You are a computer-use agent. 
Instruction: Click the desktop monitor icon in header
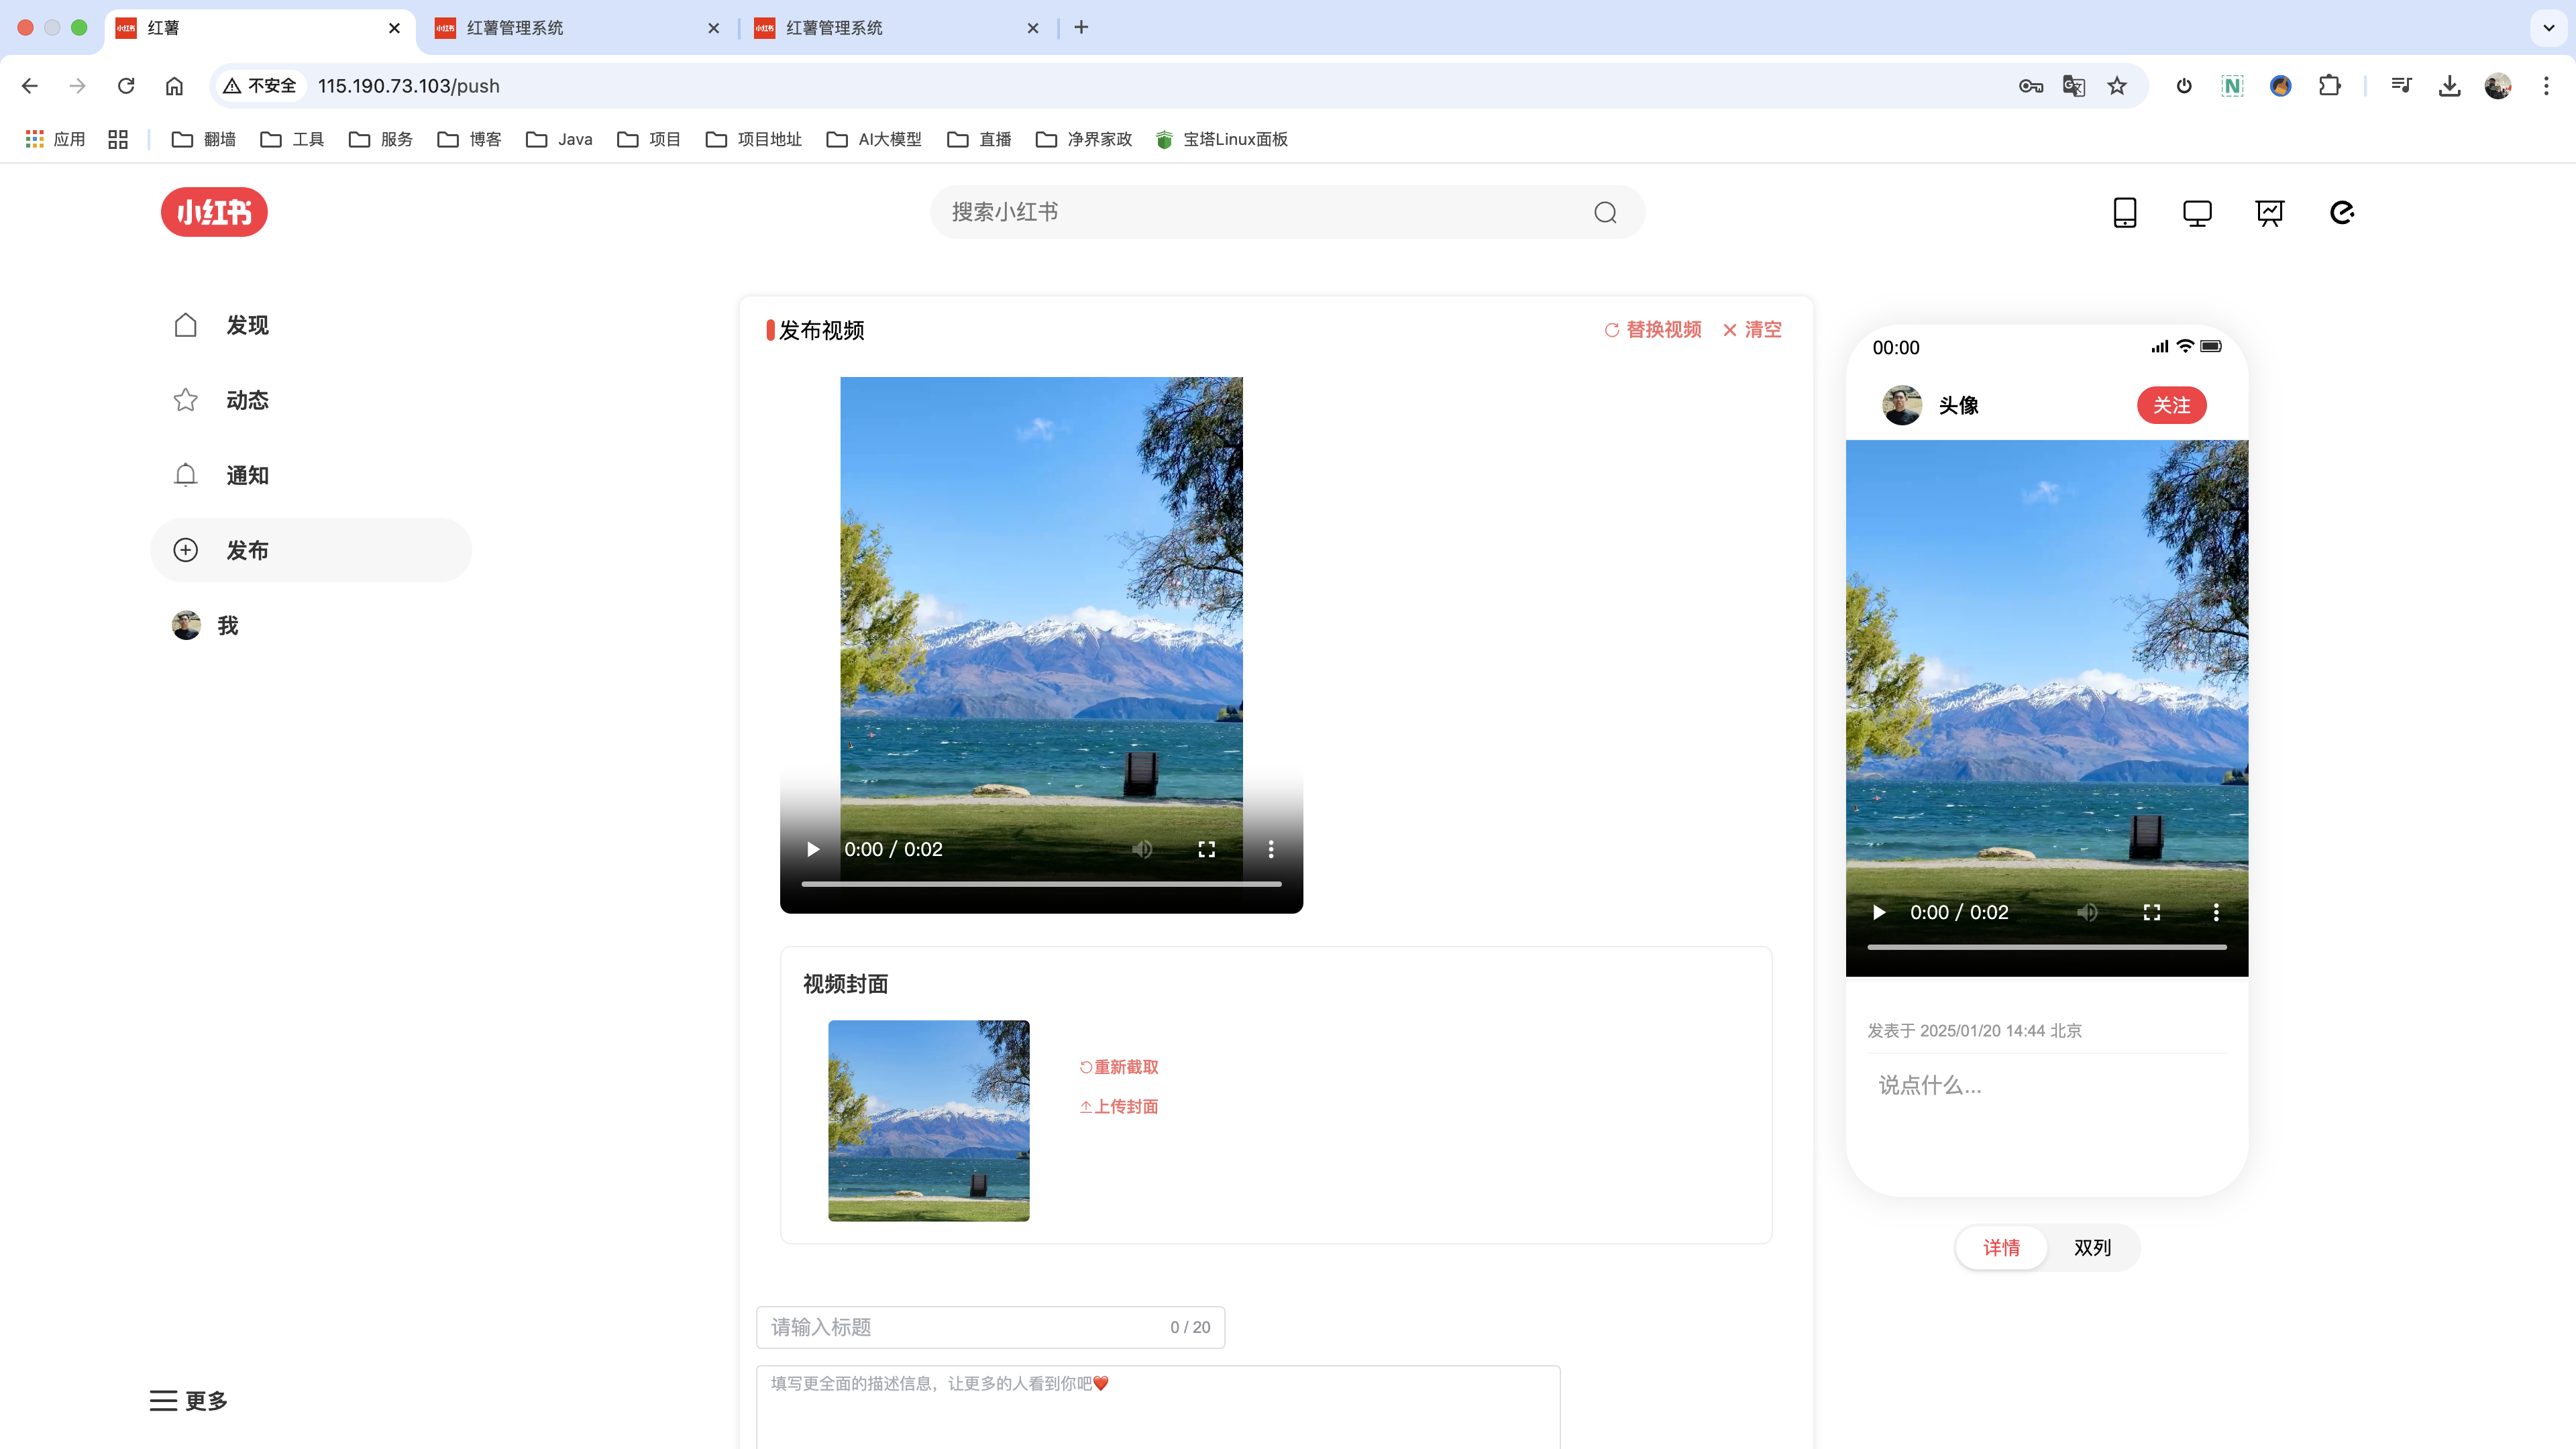(2197, 212)
